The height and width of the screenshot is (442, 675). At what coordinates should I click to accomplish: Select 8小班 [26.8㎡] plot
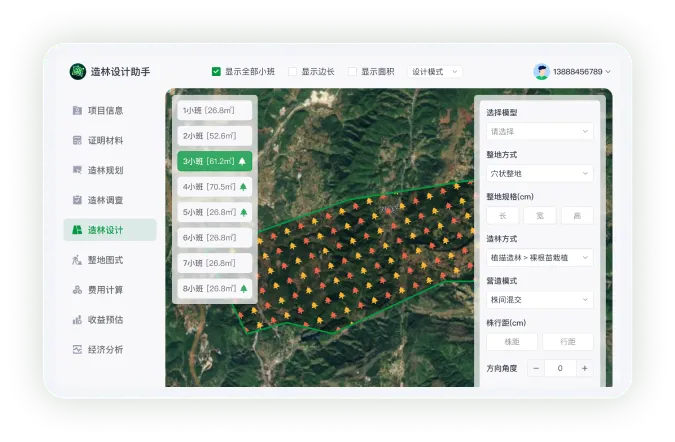(214, 288)
